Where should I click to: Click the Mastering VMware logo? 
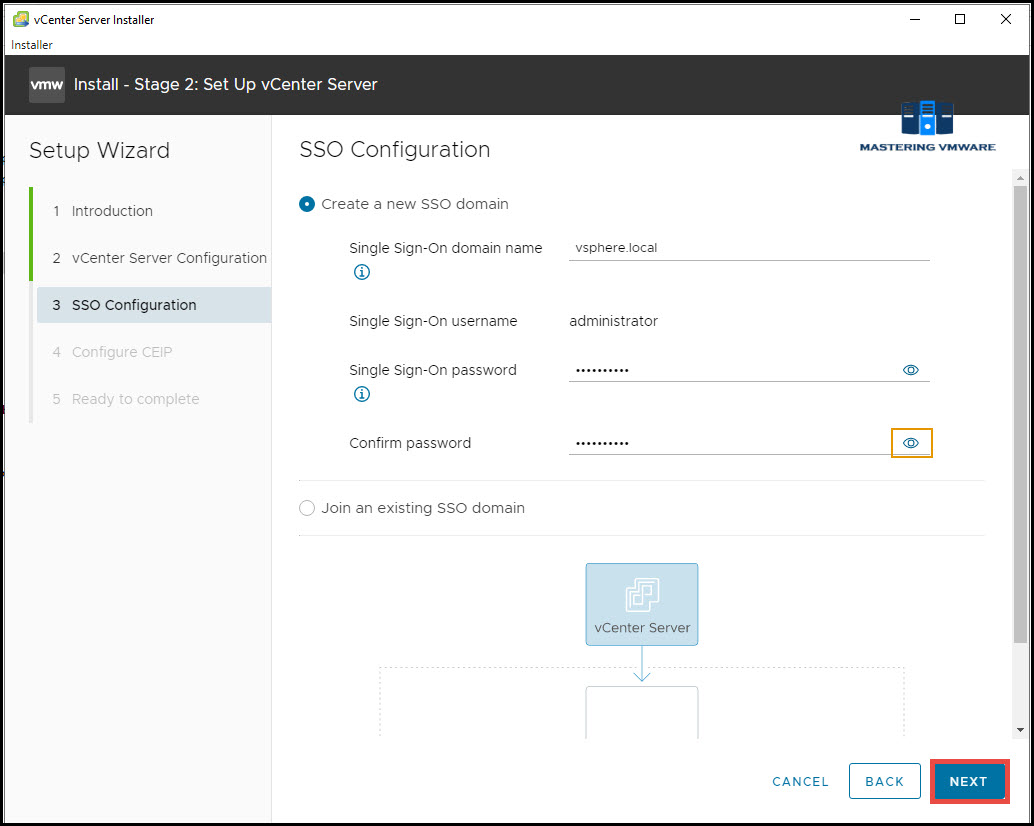click(927, 126)
